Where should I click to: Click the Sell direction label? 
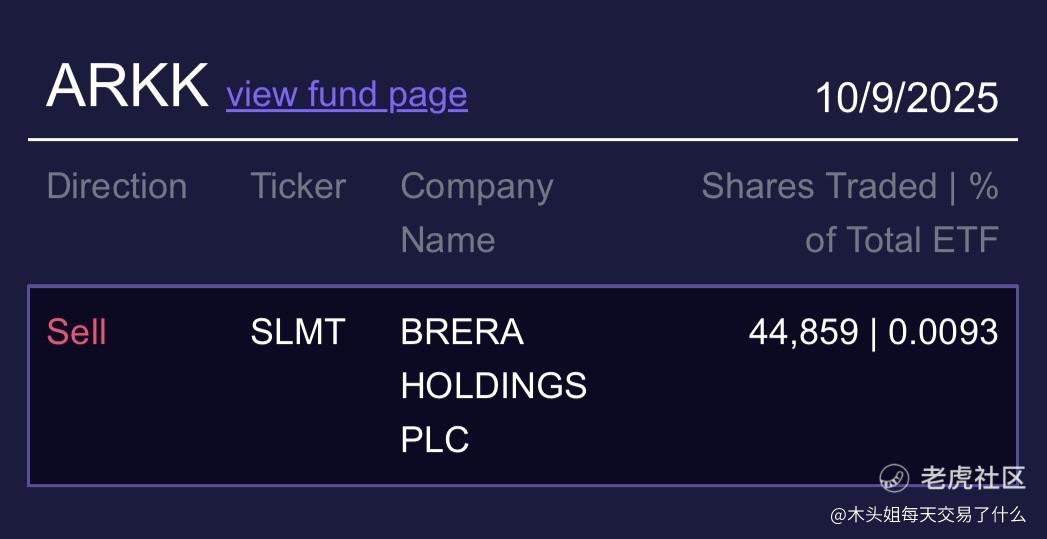(76, 332)
